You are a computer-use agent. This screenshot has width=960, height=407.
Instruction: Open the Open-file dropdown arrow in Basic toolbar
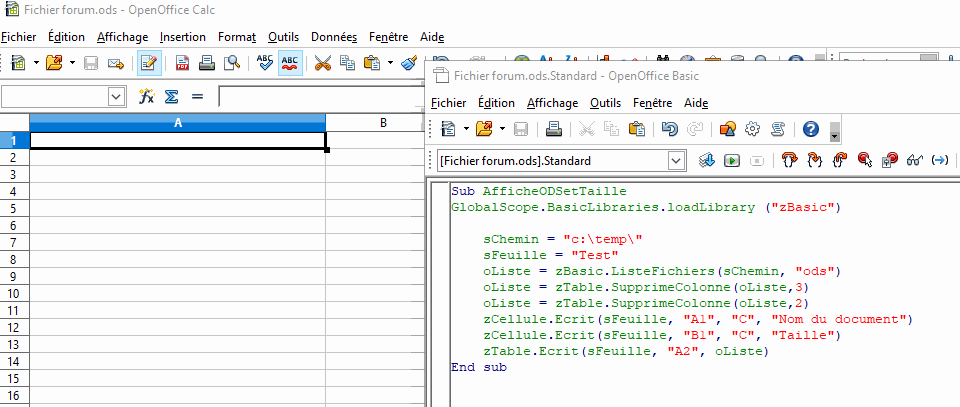pyautogui.click(x=503, y=129)
